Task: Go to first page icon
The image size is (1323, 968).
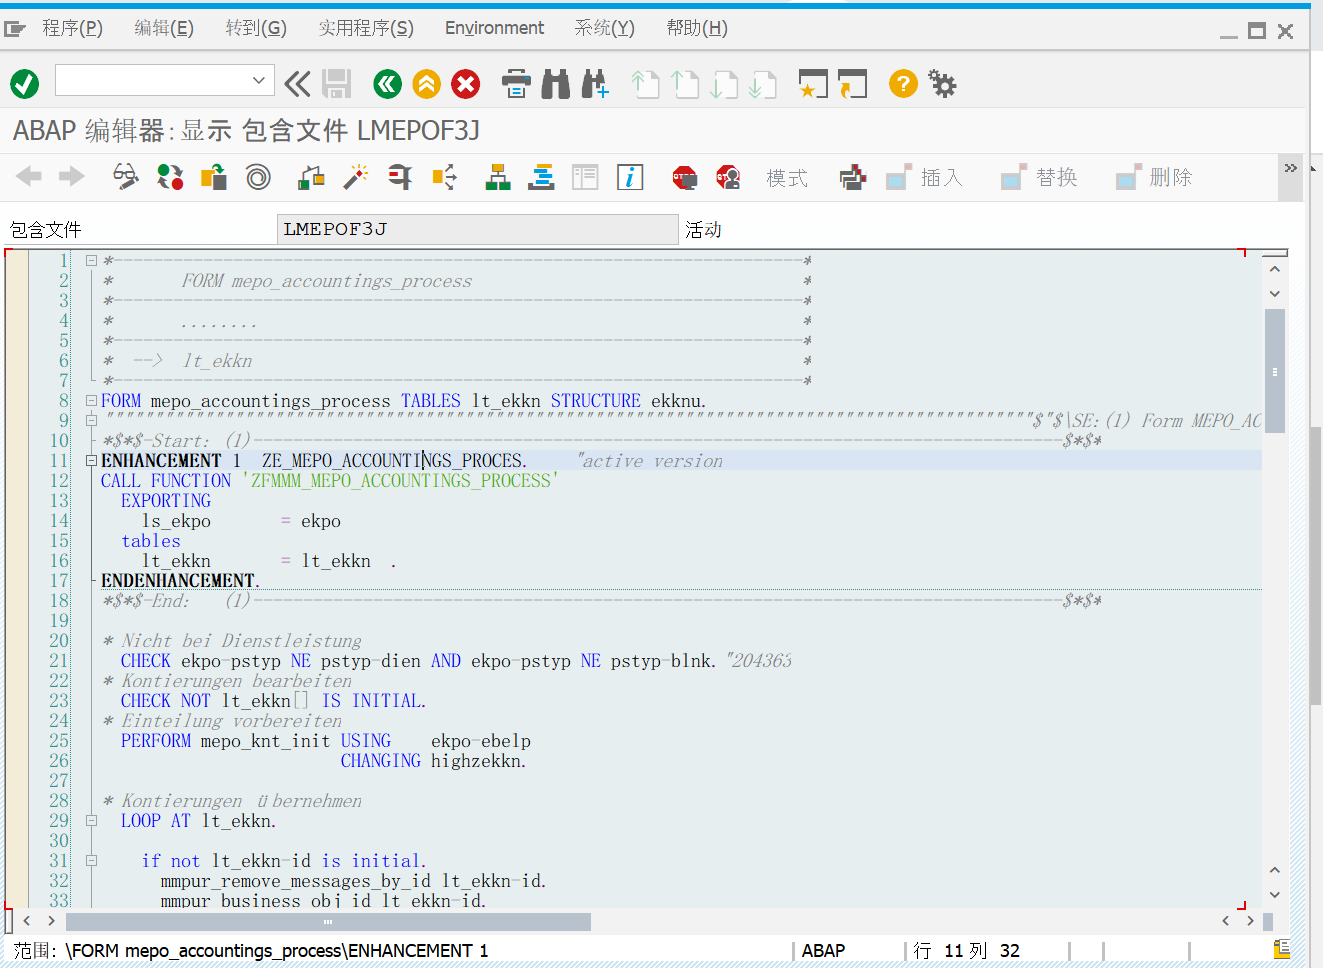Action: [645, 84]
